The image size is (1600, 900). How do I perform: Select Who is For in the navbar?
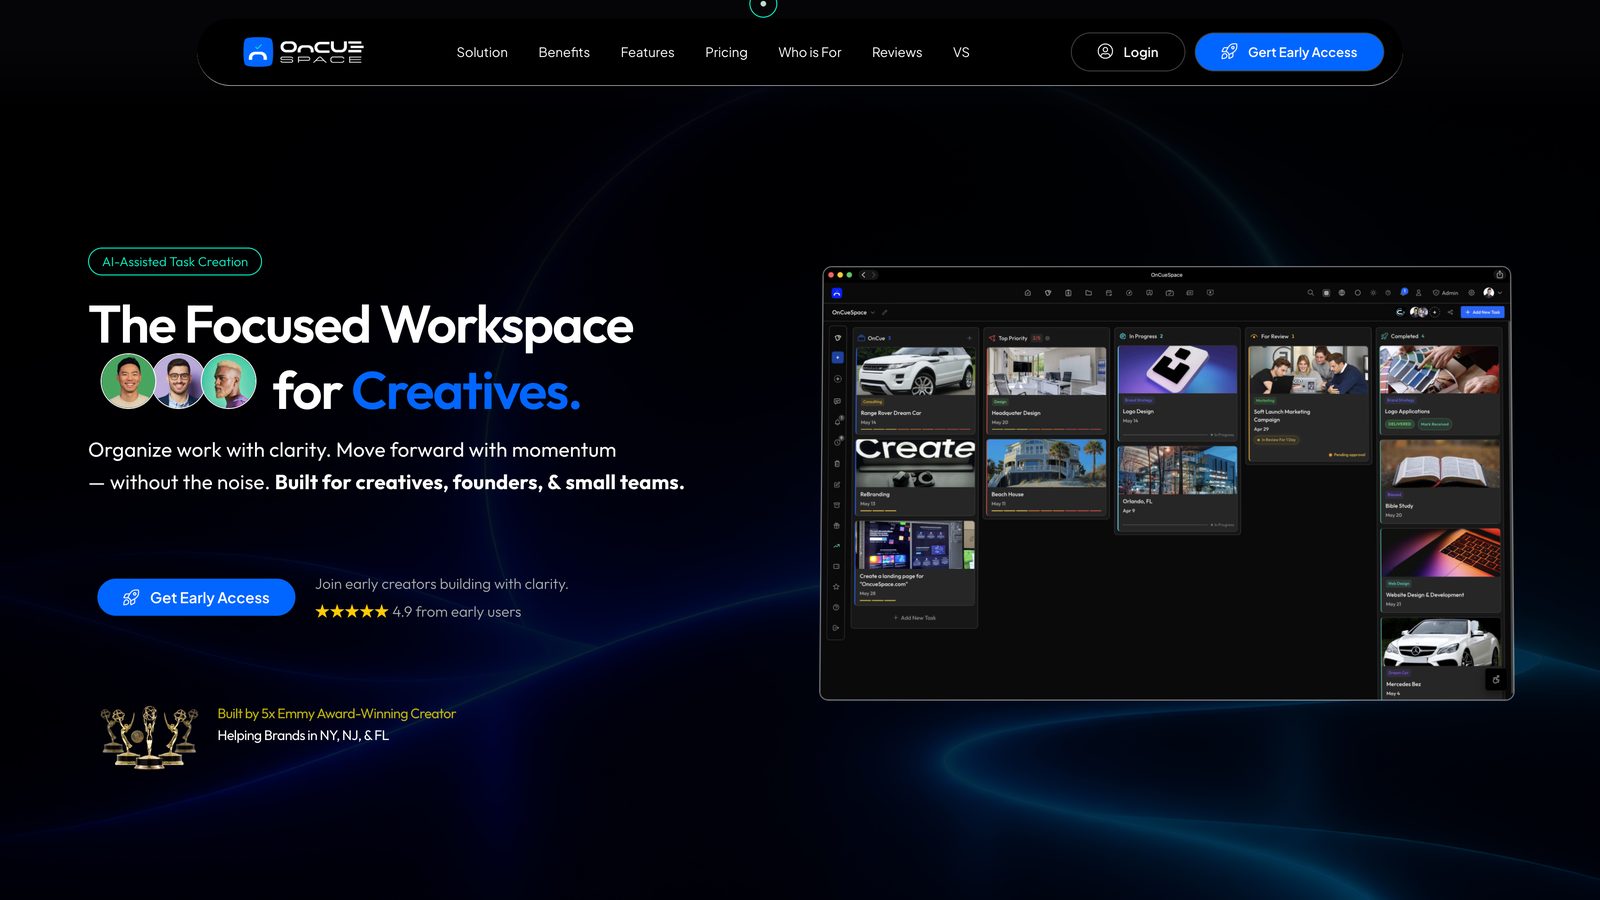tap(810, 52)
